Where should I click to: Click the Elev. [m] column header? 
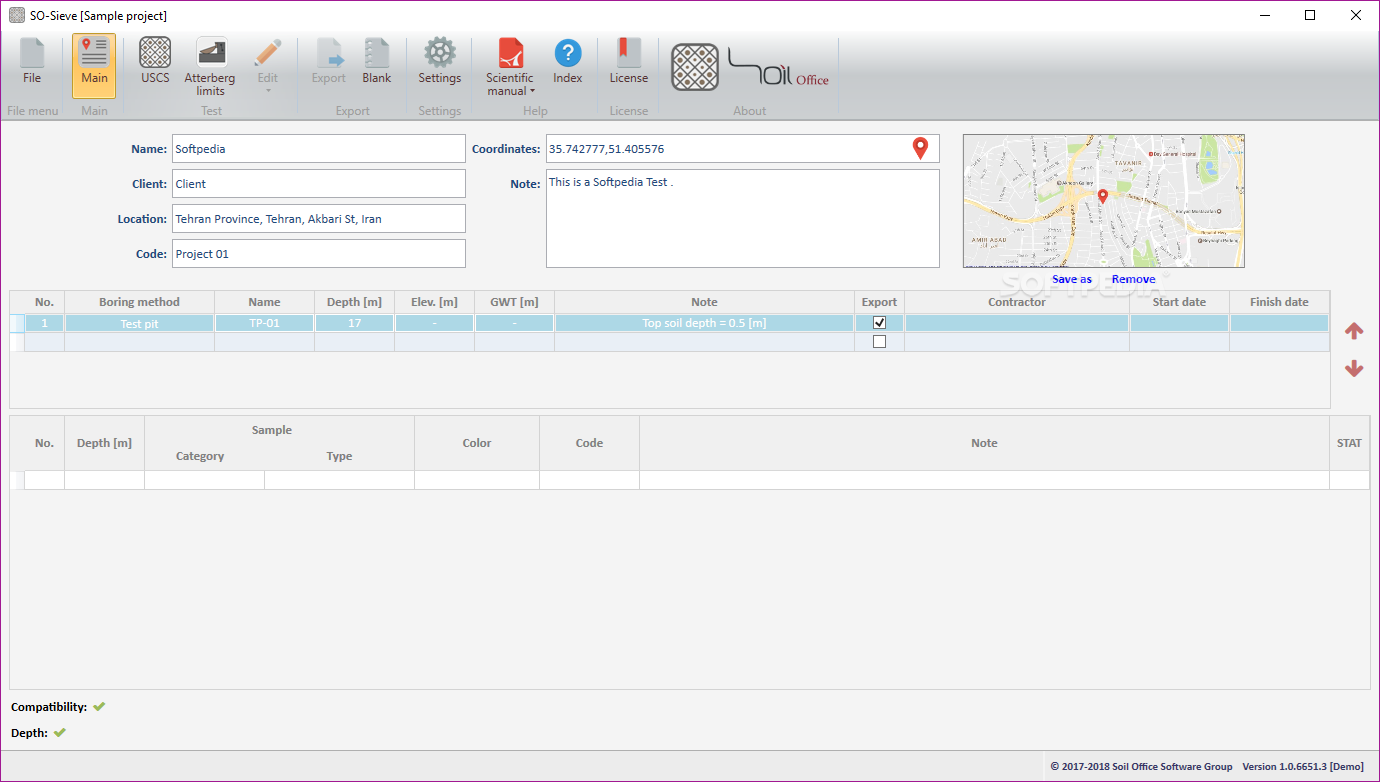click(x=434, y=302)
